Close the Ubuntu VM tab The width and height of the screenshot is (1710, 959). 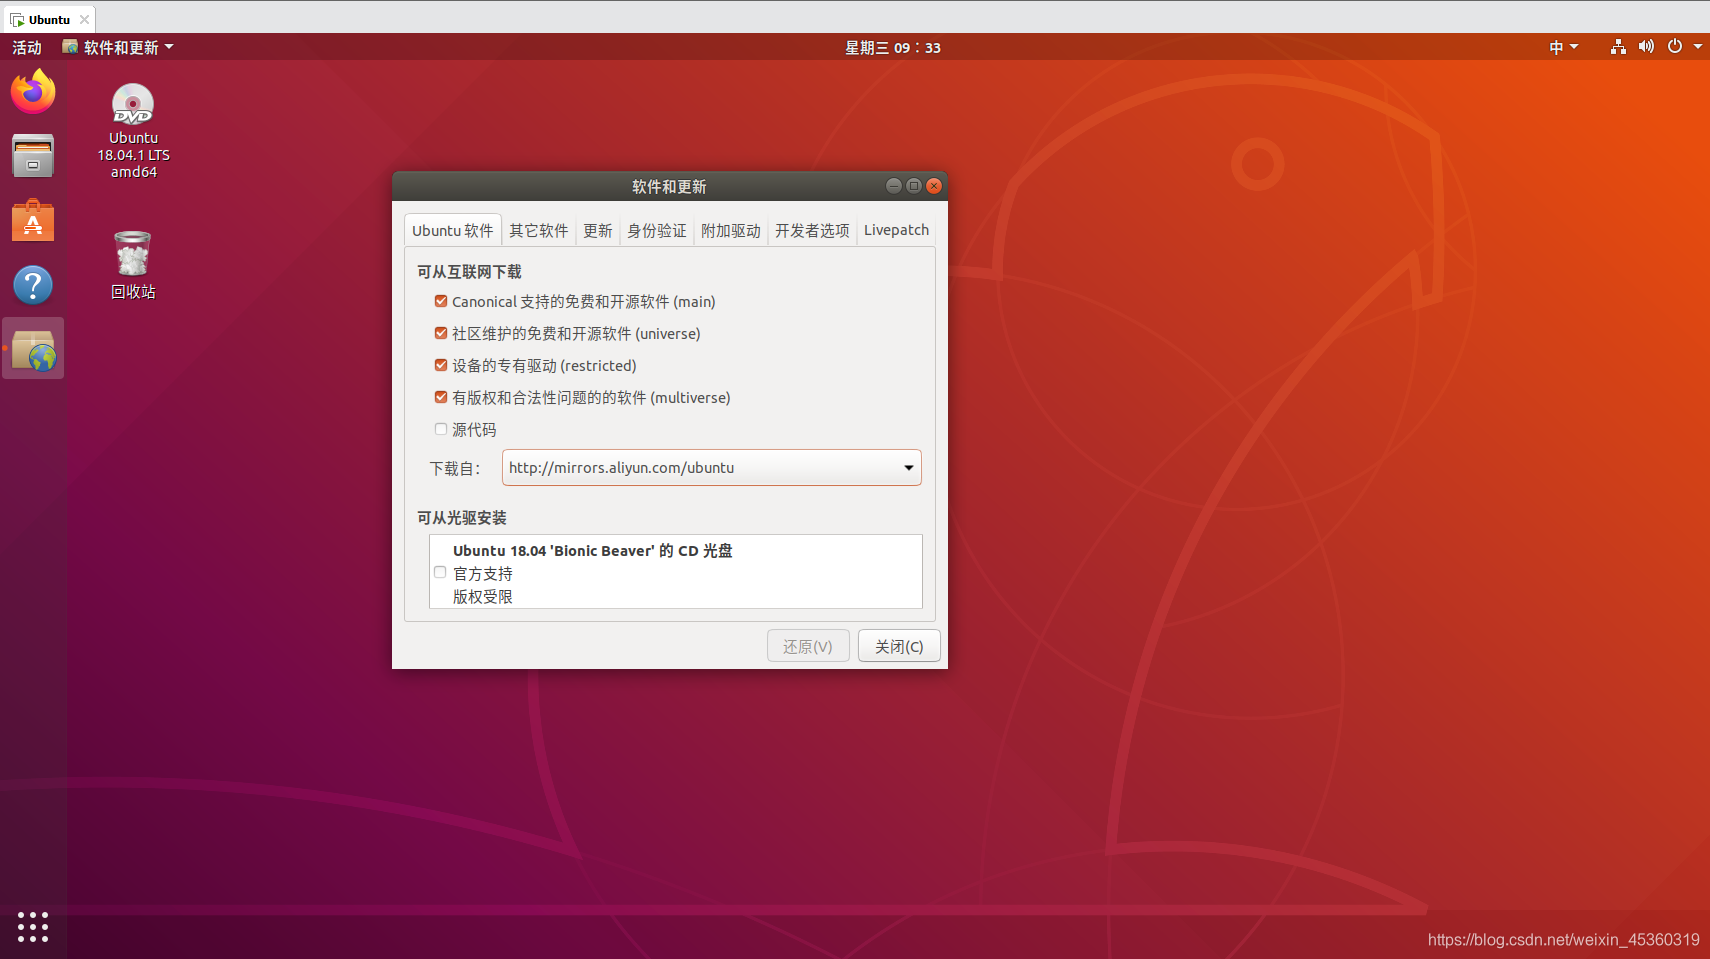click(x=84, y=19)
